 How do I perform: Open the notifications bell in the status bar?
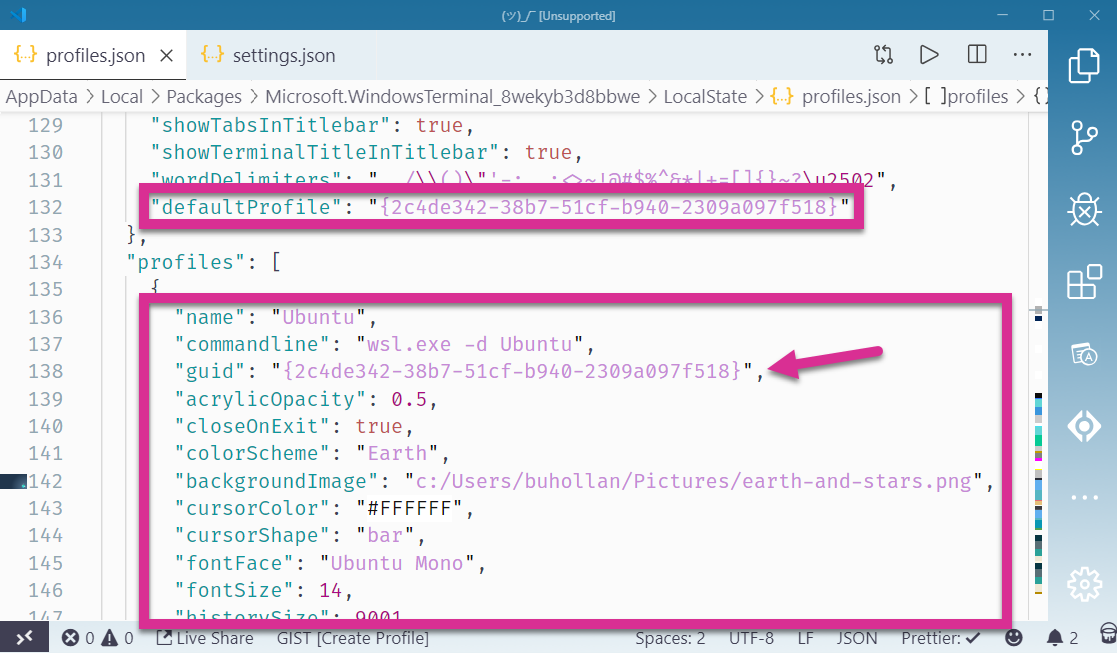tap(1062, 638)
